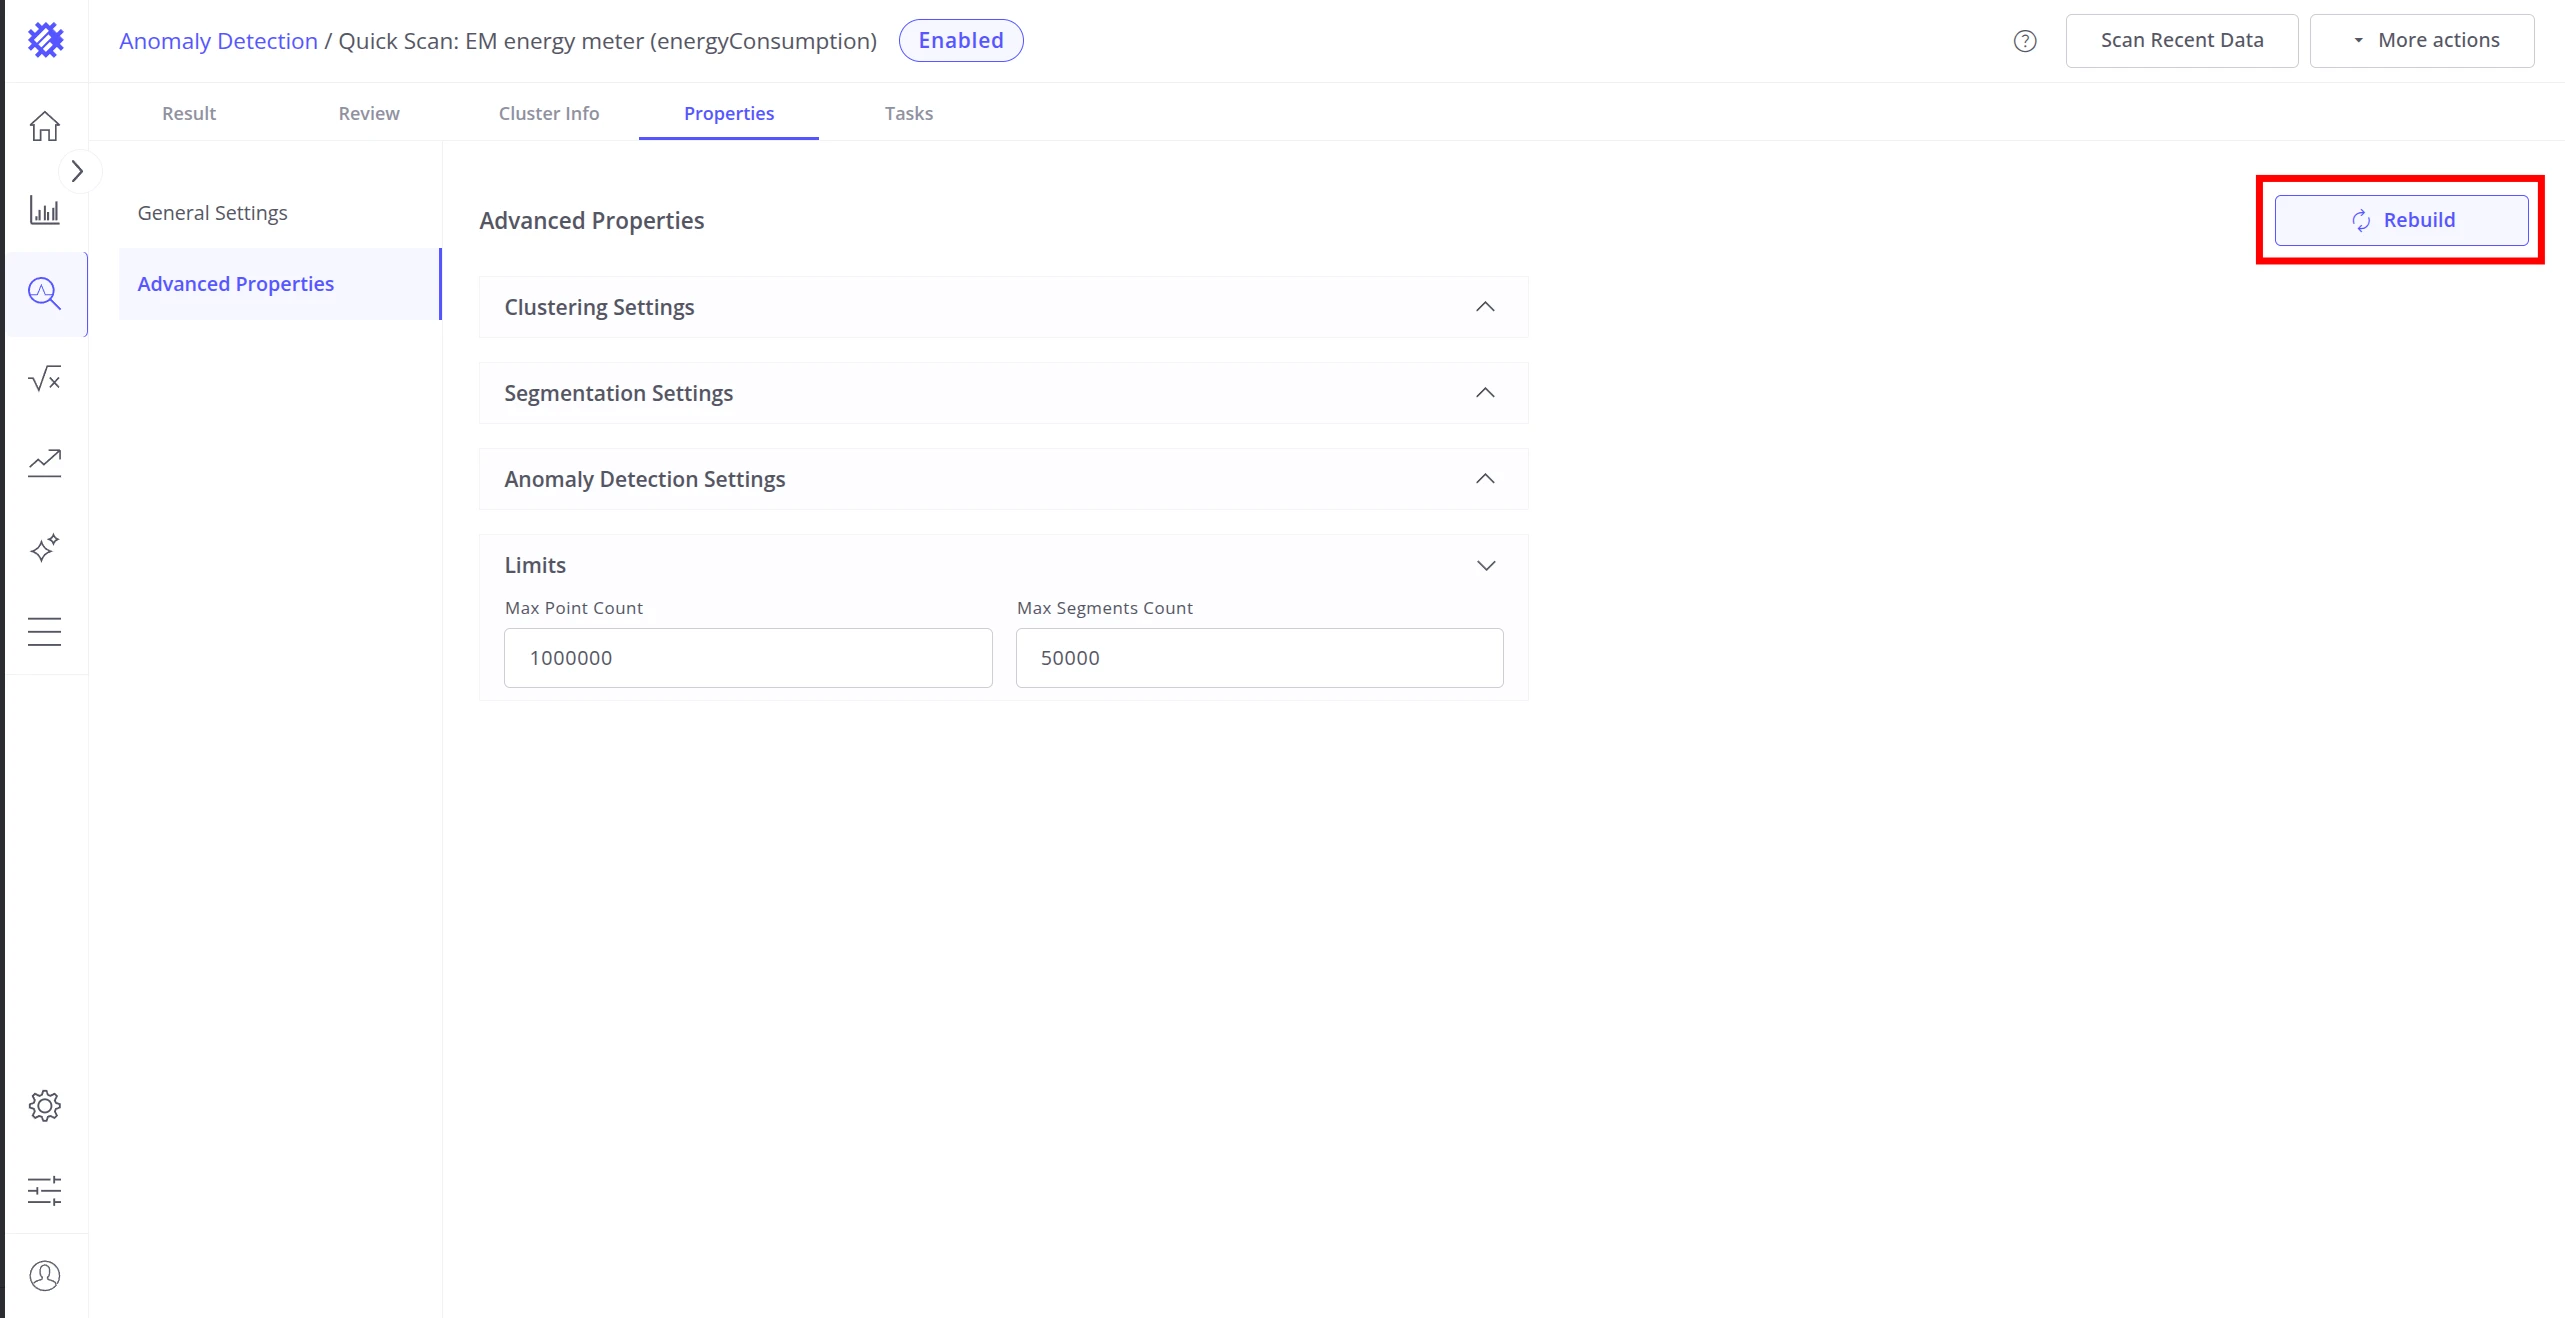Select the Properties tab
Viewport: 2565px width, 1318px height.
pyautogui.click(x=729, y=113)
